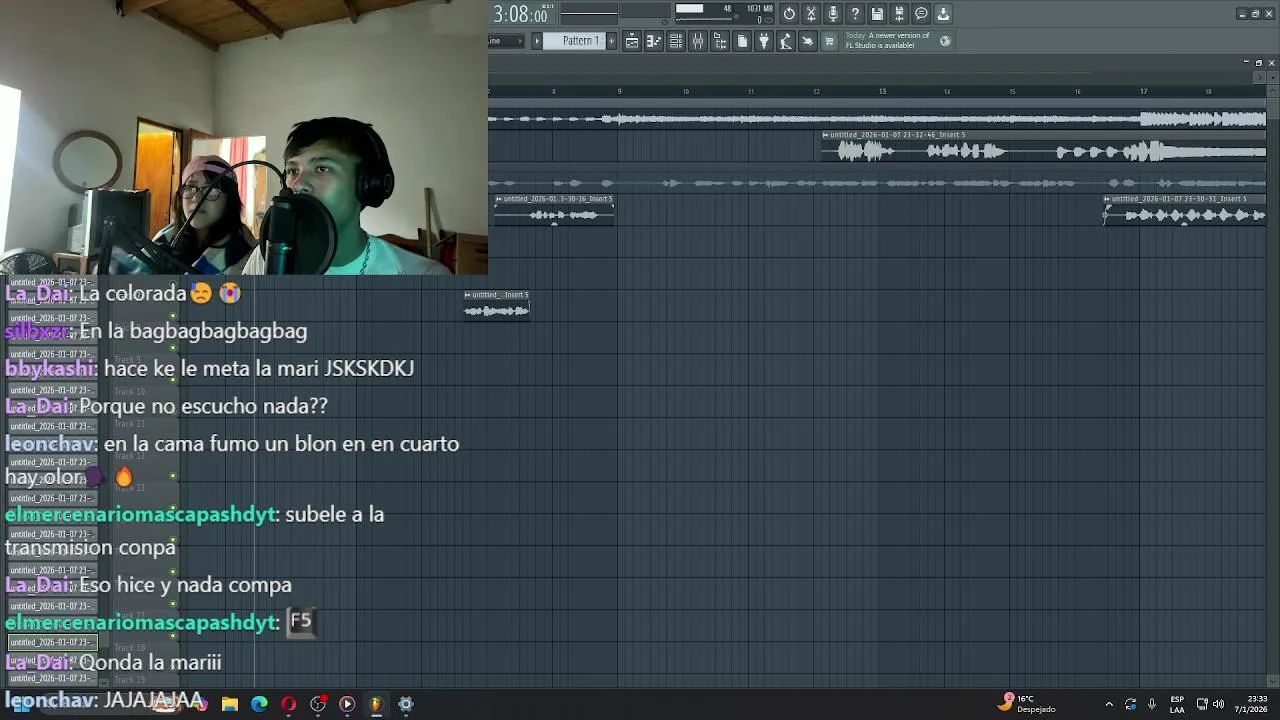
Task: Export audio with render waveform icon
Action: 899,14
